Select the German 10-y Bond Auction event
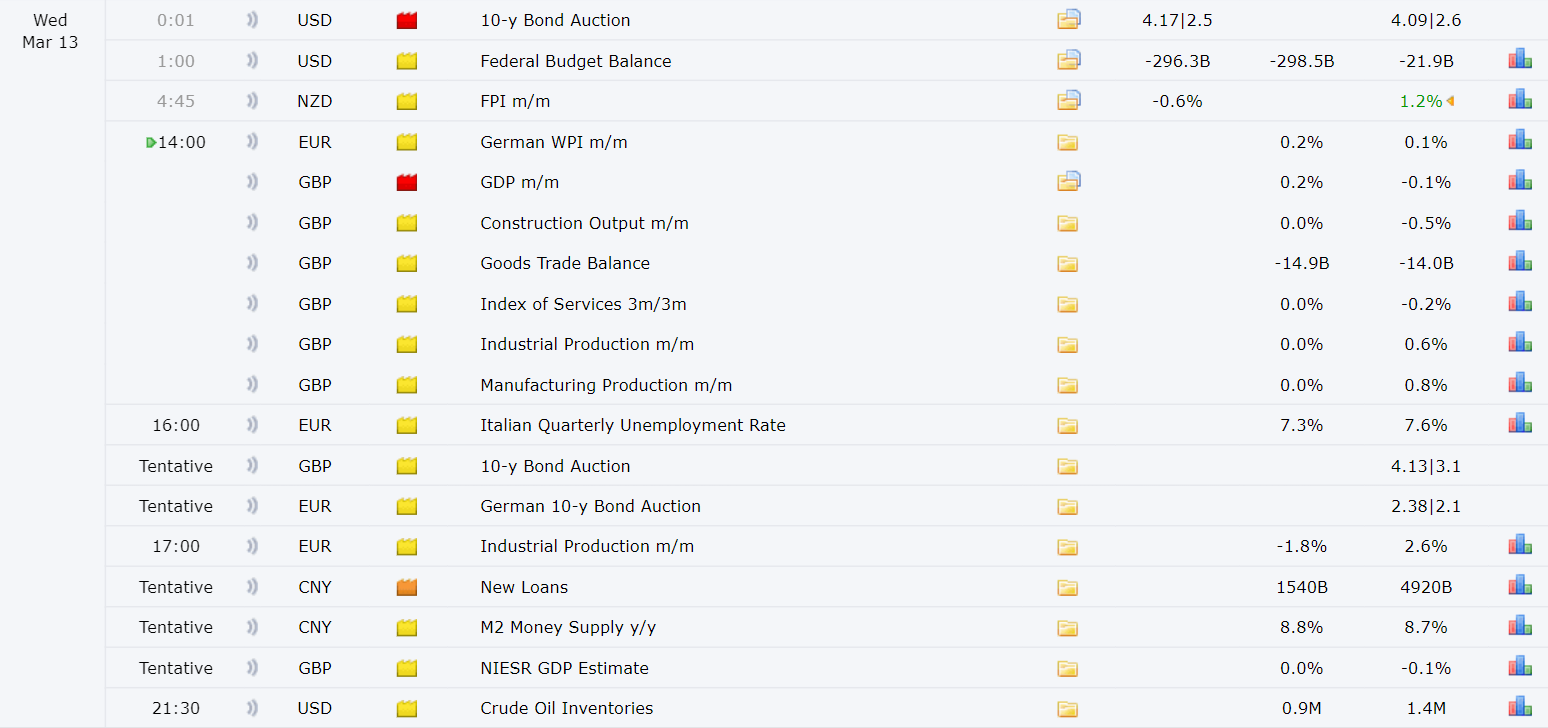Viewport: 1548px width, 728px height. pos(590,506)
